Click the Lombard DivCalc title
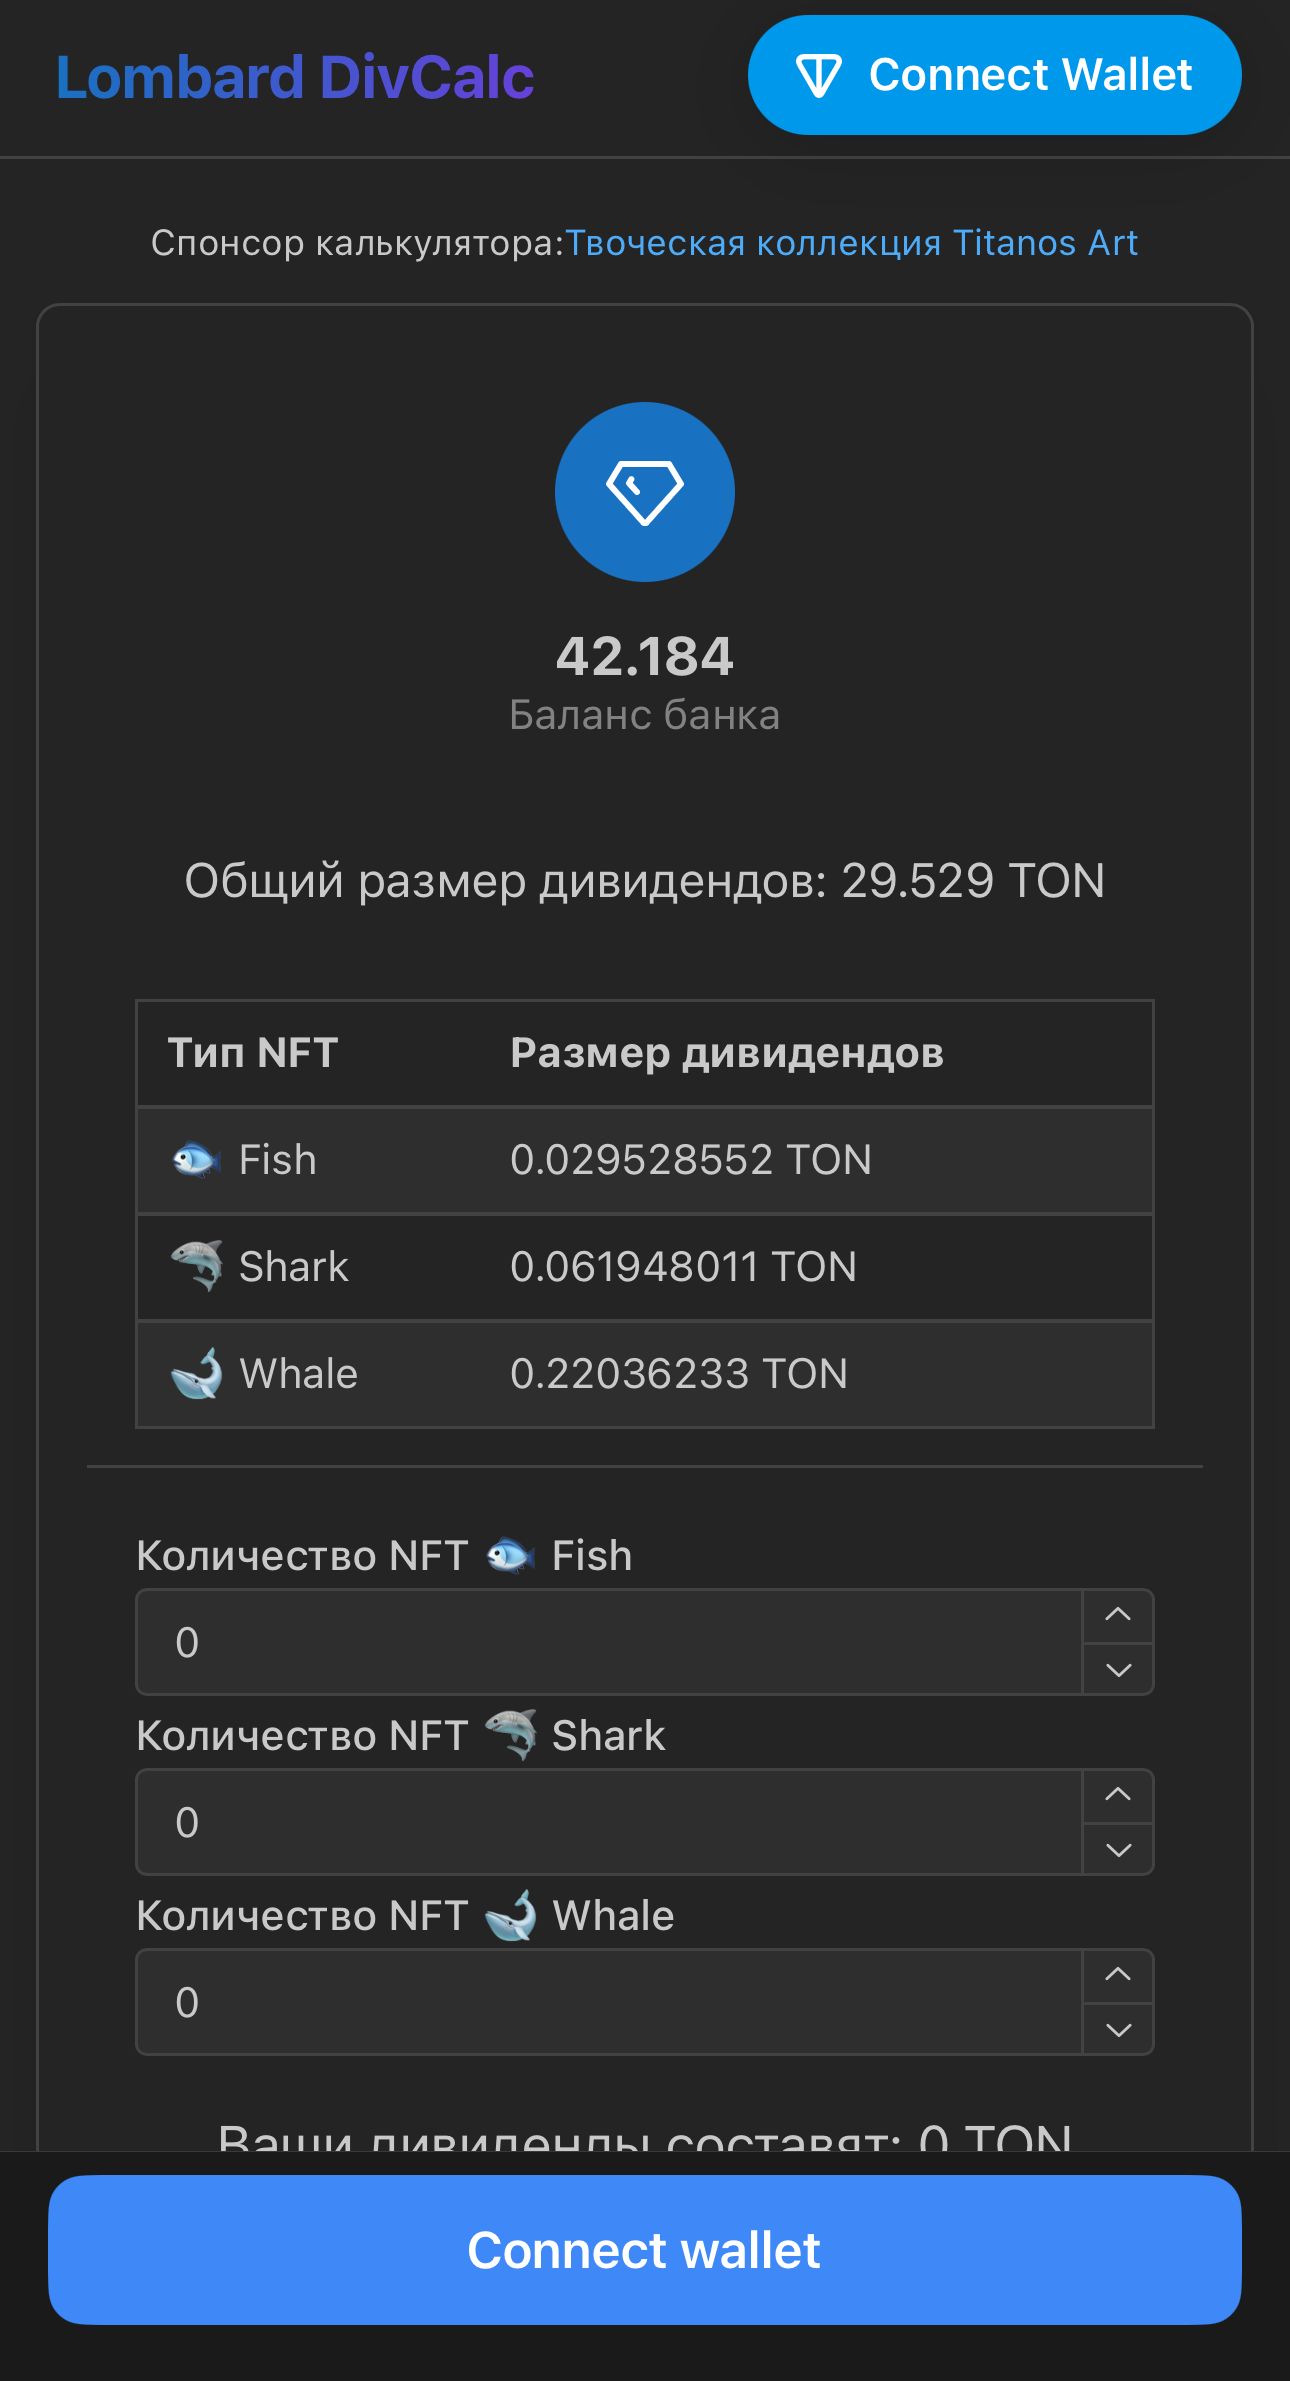Viewport: 1290px width, 2381px height. (296, 76)
